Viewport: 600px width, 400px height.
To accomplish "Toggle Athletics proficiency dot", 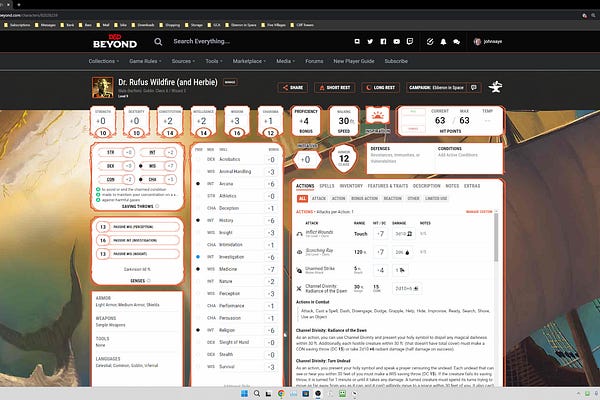I will (x=198, y=196).
